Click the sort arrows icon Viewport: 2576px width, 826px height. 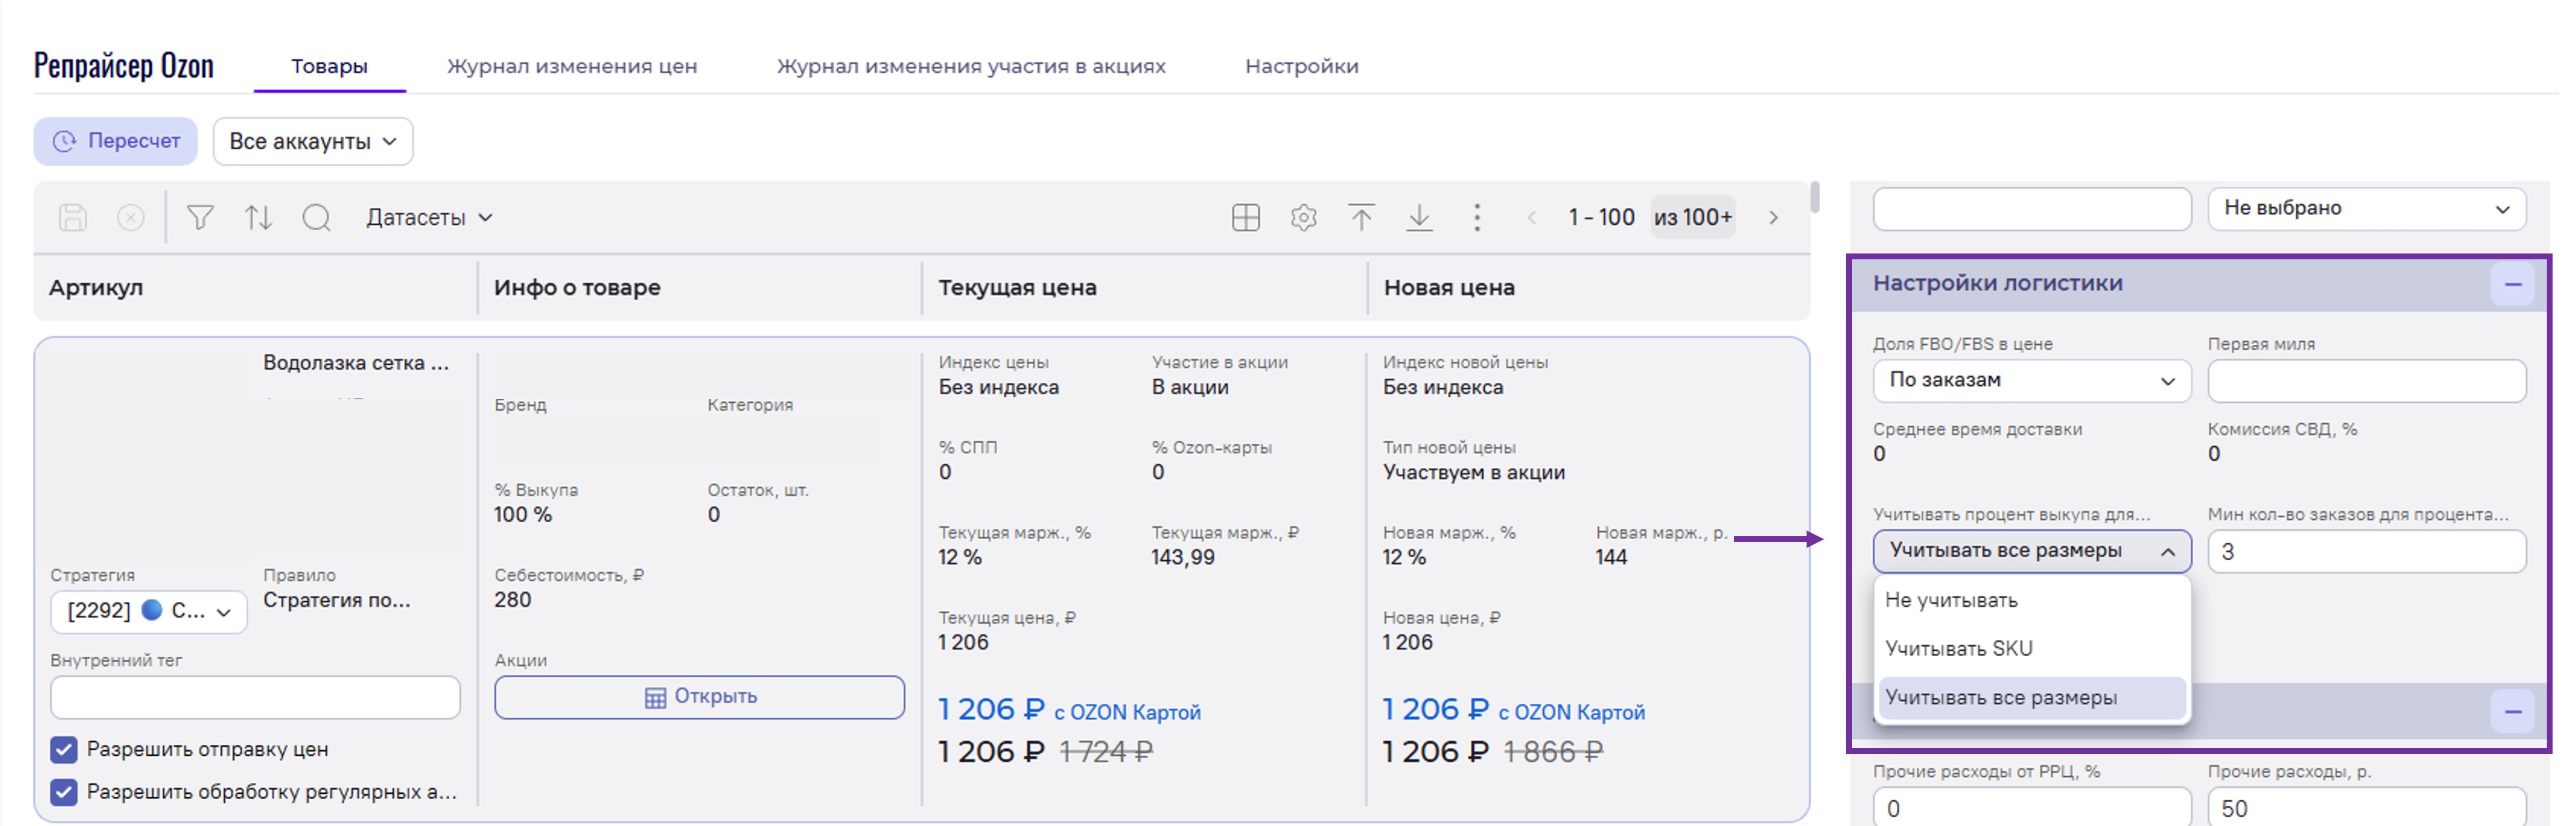(x=258, y=217)
